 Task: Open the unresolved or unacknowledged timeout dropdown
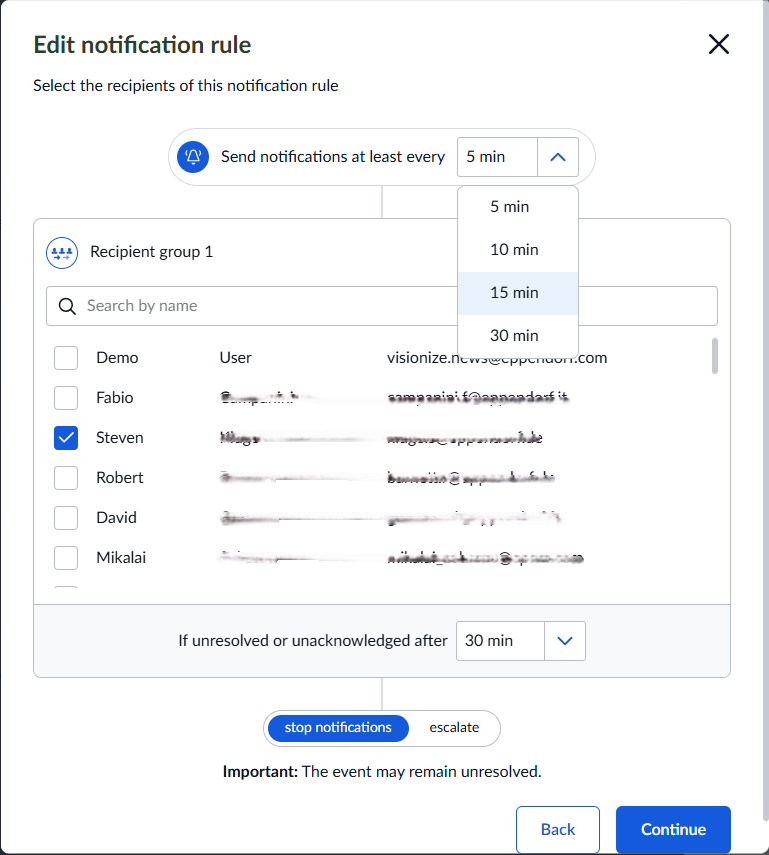565,641
